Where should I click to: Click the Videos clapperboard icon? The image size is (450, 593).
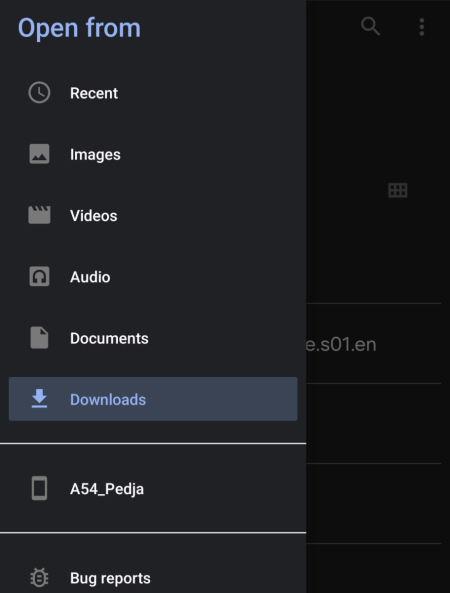tap(39, 215)
